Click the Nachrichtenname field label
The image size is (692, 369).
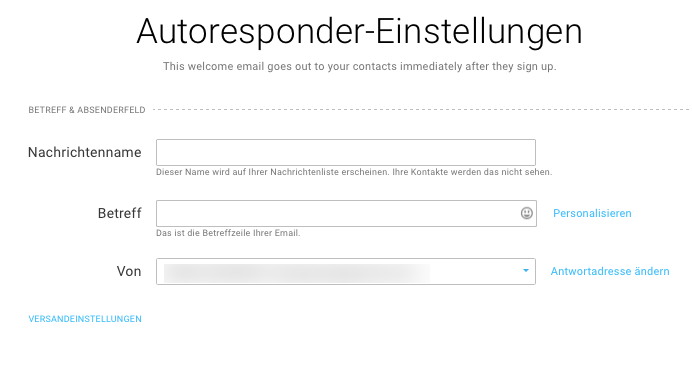coord(85,152)
